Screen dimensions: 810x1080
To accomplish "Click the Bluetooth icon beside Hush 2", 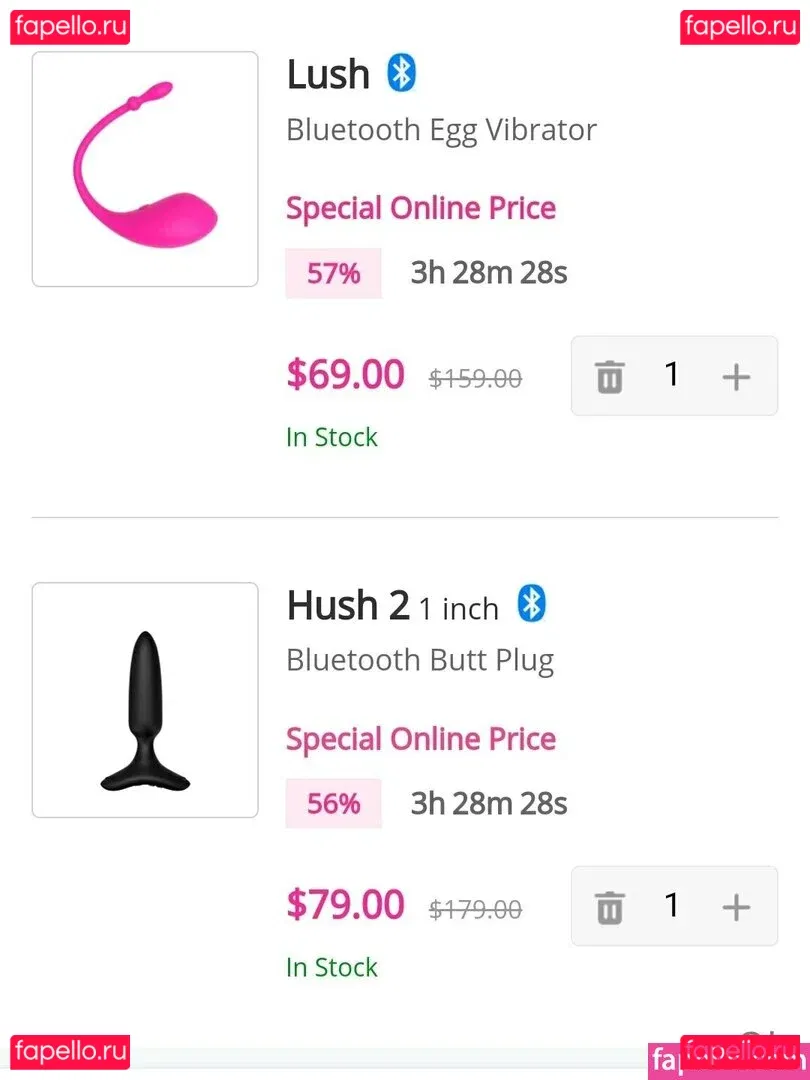I will point(531,604).
